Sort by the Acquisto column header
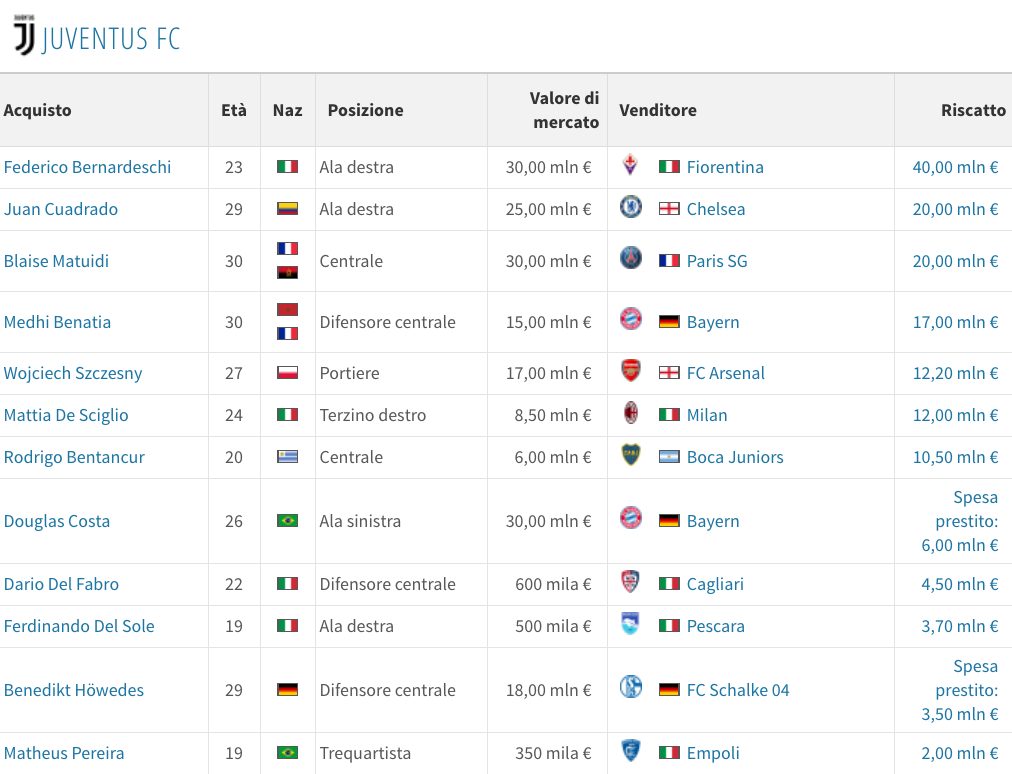The height and width of the screenshot is (774, 1012). (x=37, y=110)
